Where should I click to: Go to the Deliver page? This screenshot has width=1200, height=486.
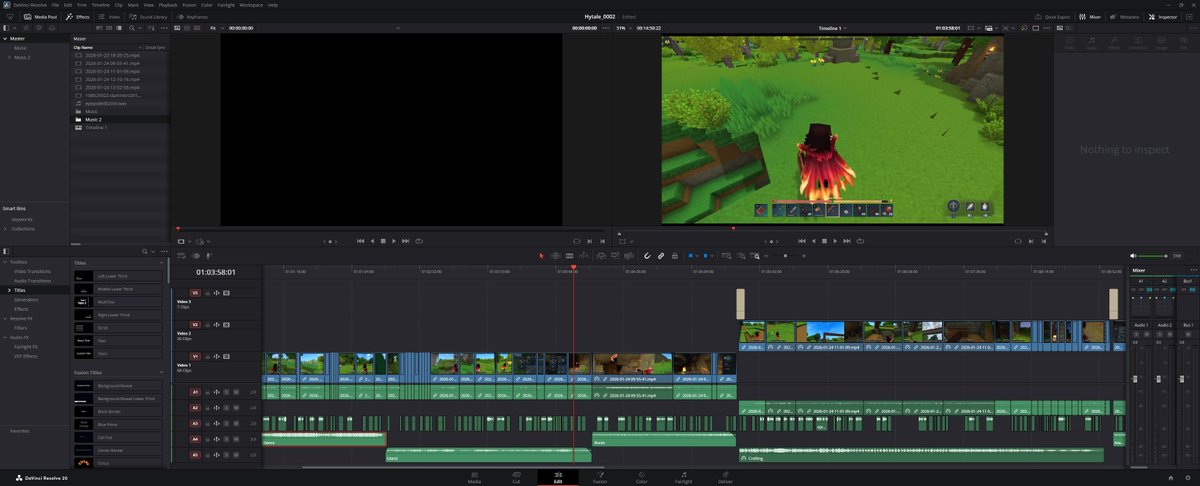725,477
